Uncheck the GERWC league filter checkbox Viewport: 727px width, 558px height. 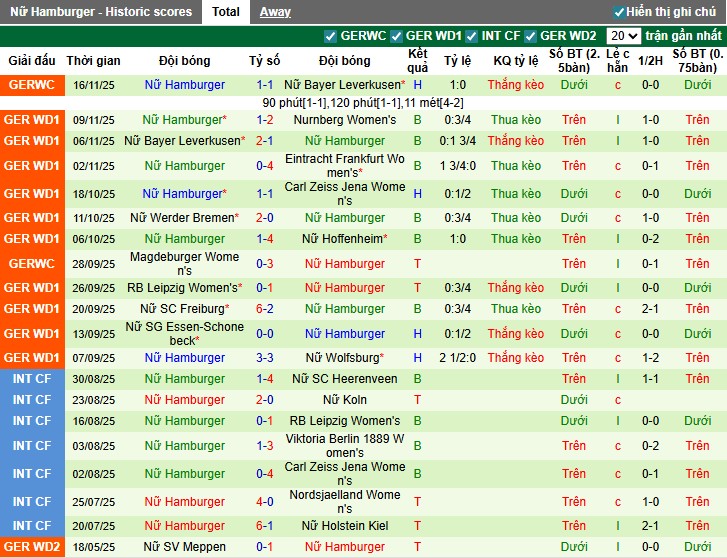coord(330,36)
